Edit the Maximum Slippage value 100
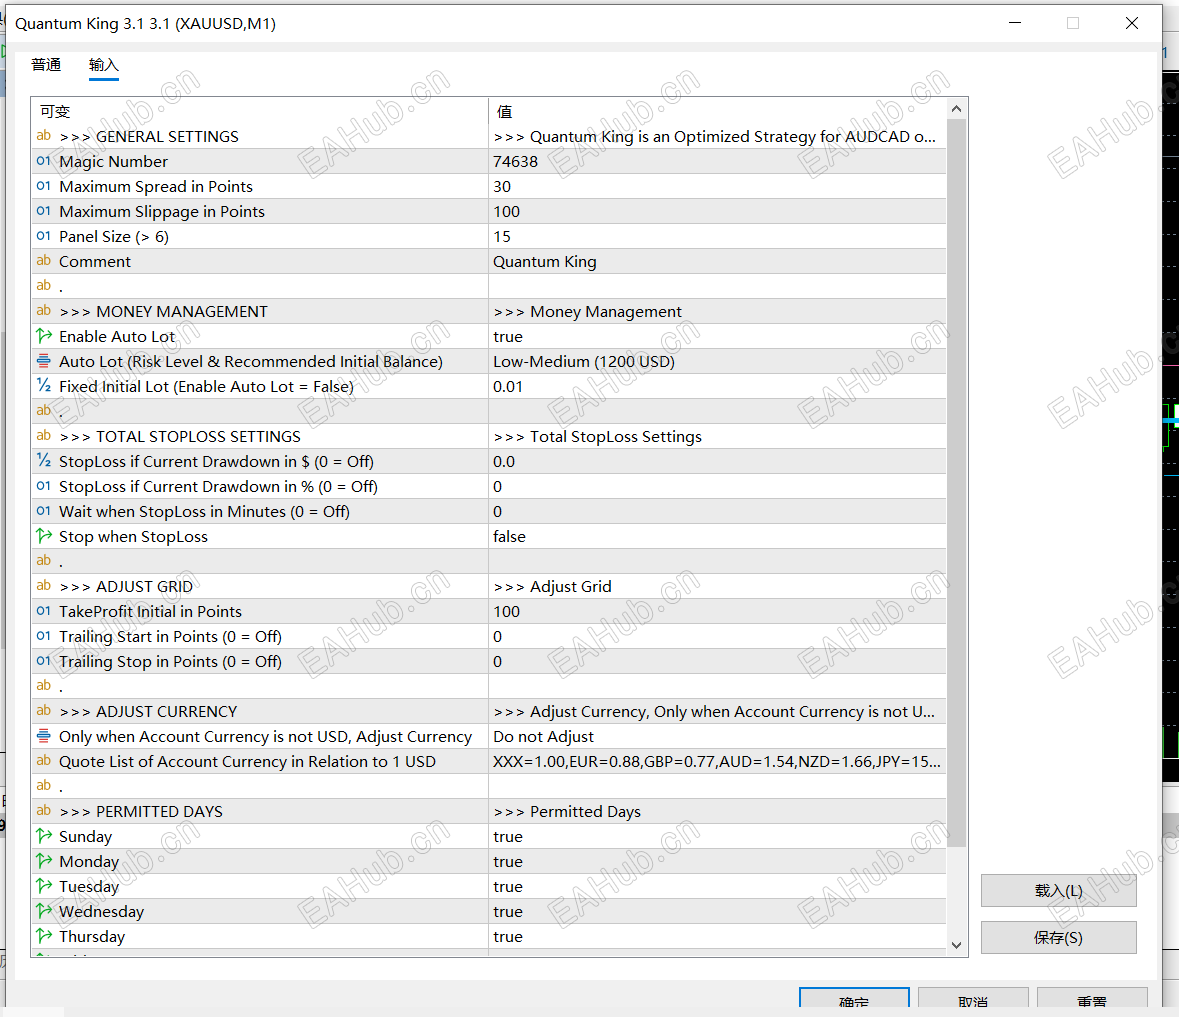Screen dimensions: 1179x1017 [717, 210]
